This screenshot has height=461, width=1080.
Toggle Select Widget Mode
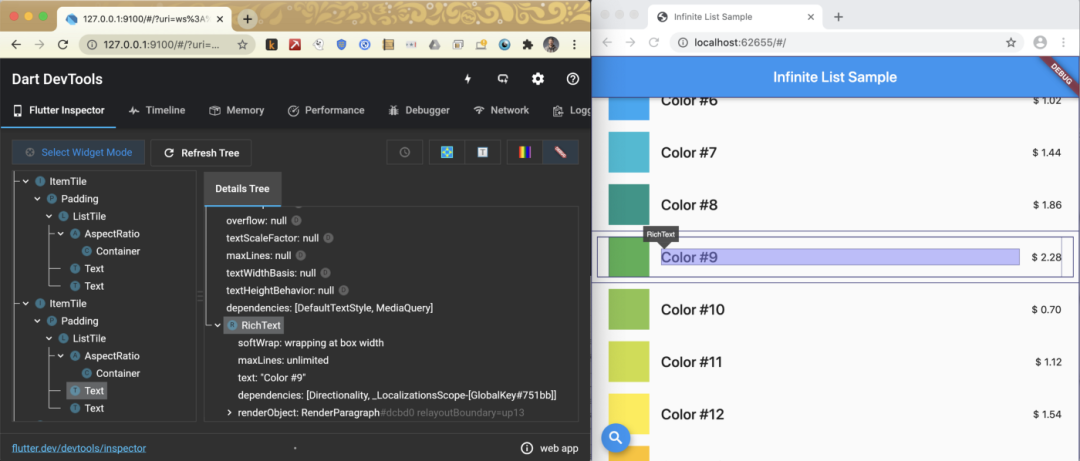(78, 152)
